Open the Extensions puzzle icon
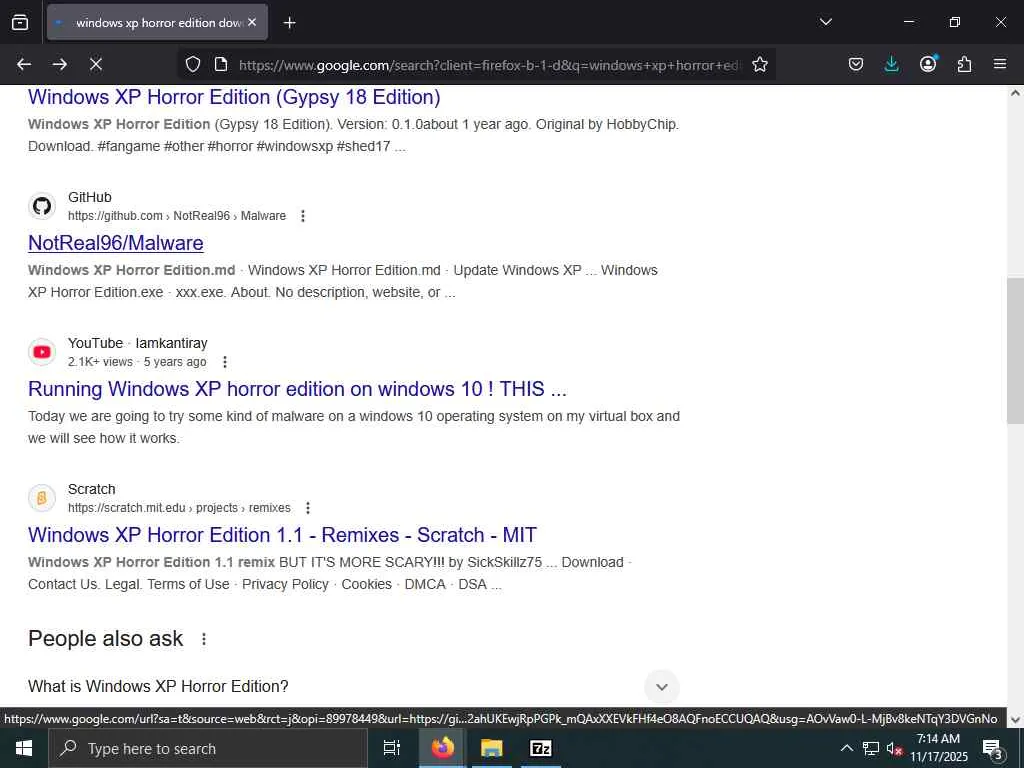Screen dimensions: 1024x768 point(964,64)
